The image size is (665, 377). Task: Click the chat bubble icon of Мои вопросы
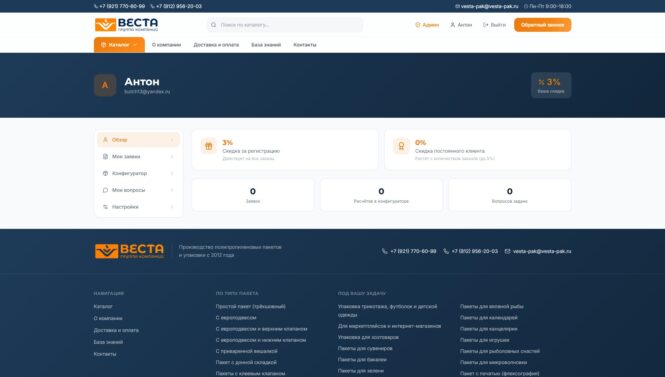[105, 190]
